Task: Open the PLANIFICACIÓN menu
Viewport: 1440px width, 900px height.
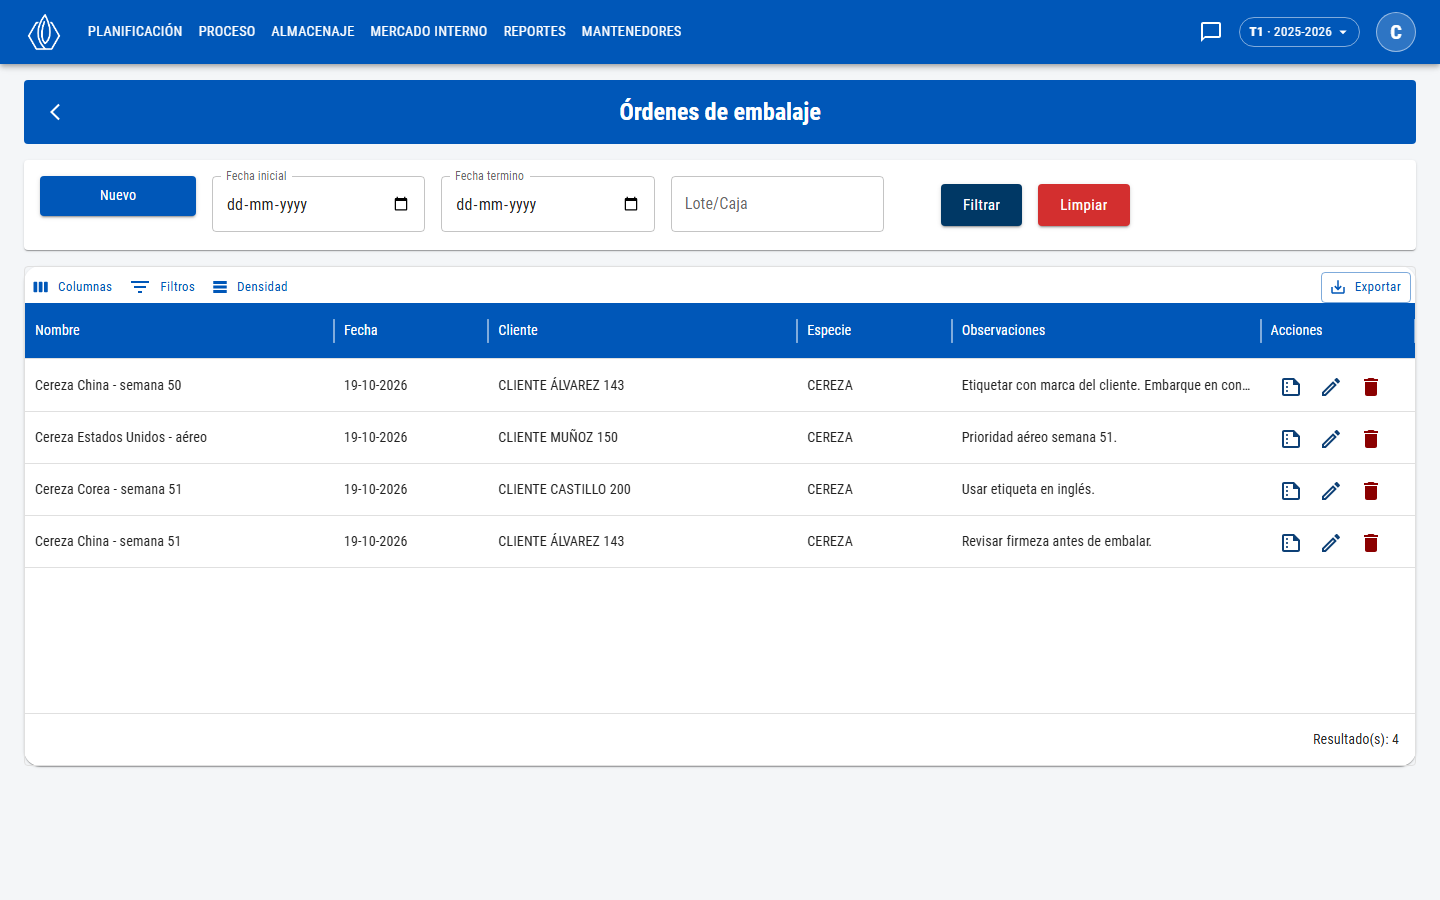Action: coord(135,32)
